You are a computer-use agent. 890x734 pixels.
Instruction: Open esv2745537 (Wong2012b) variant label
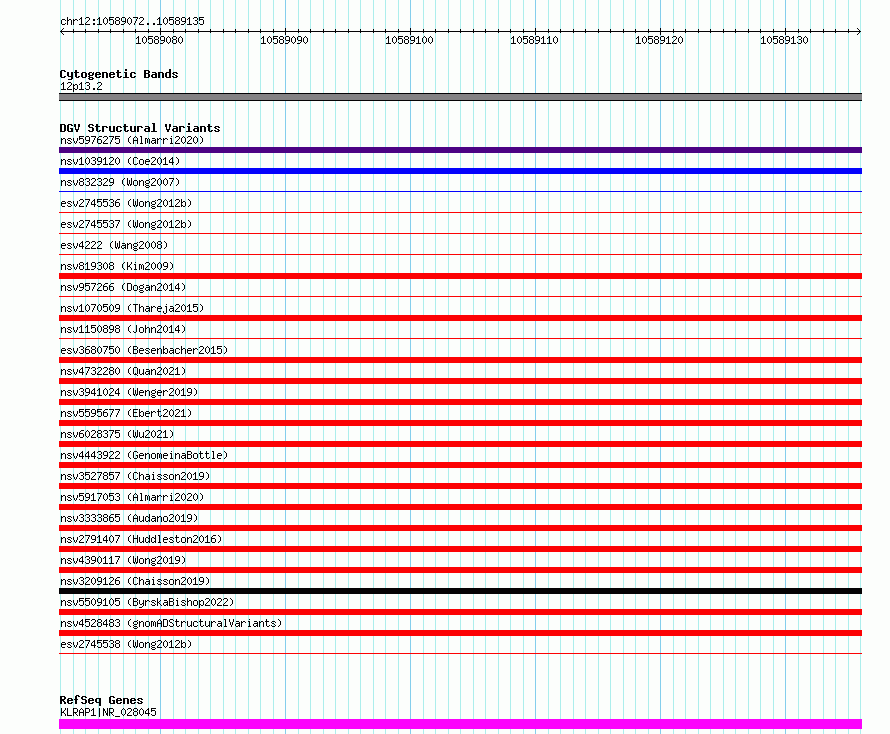pos(126,224)
